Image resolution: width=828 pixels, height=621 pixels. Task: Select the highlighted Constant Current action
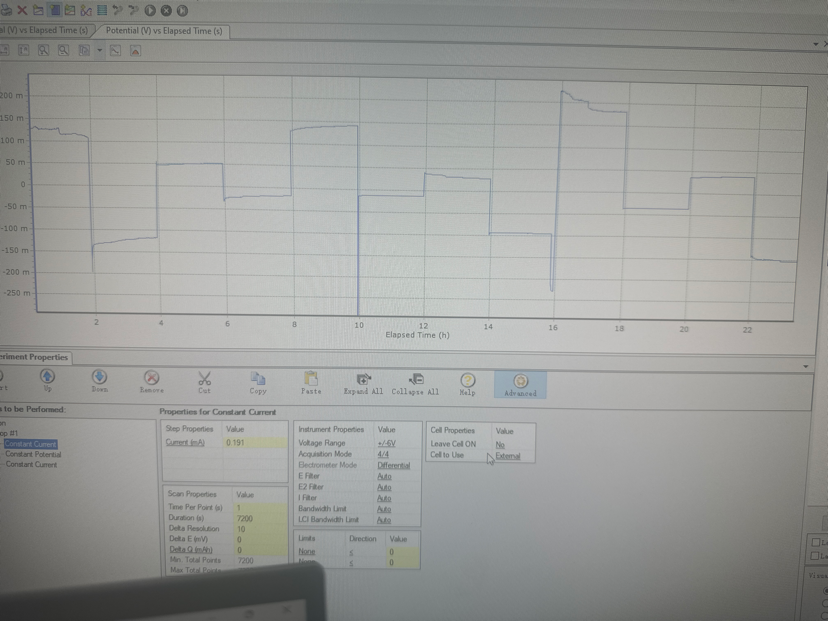[x=31, y=444]
